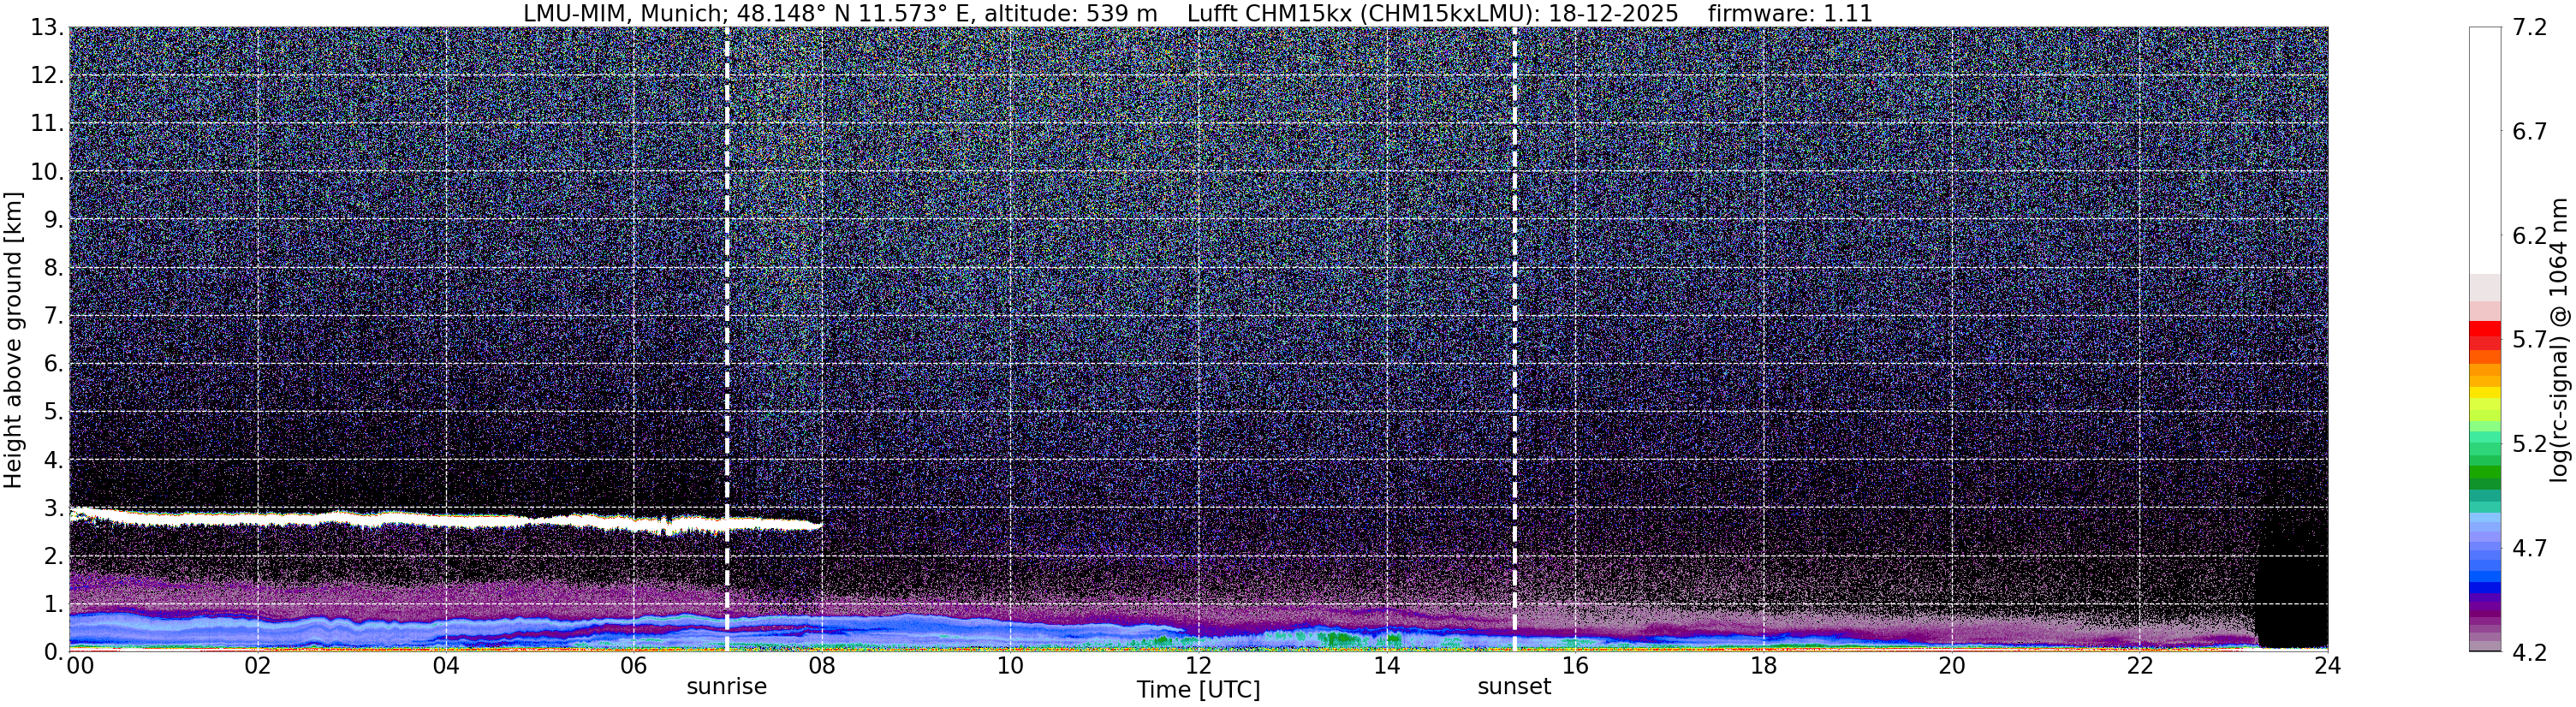The height and width of the screenshot is (707, 2576).
Task: Click the '6.7' colorbar tick label
Action: pyautogui.click(x=2529, y=131)
